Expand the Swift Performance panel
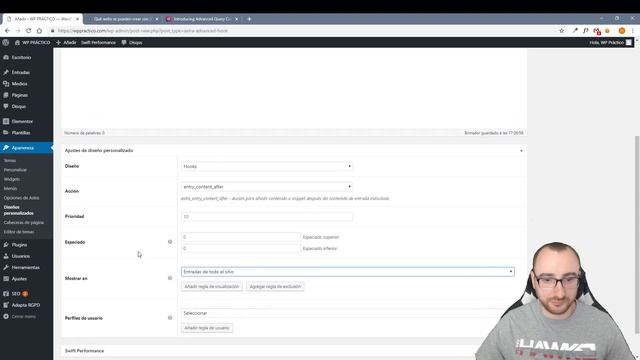Screen dimensions: 640x360 pyautogui.click(x=84, y=351)
